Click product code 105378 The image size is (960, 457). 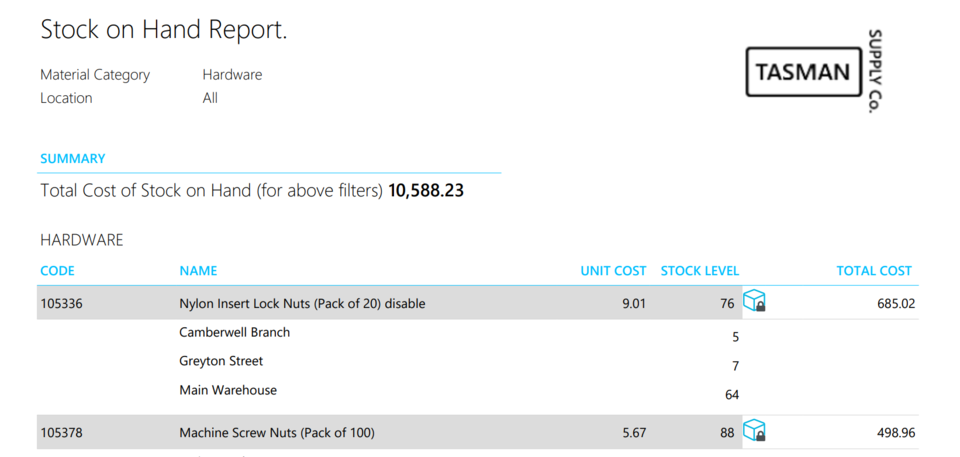tap(61, 433)
